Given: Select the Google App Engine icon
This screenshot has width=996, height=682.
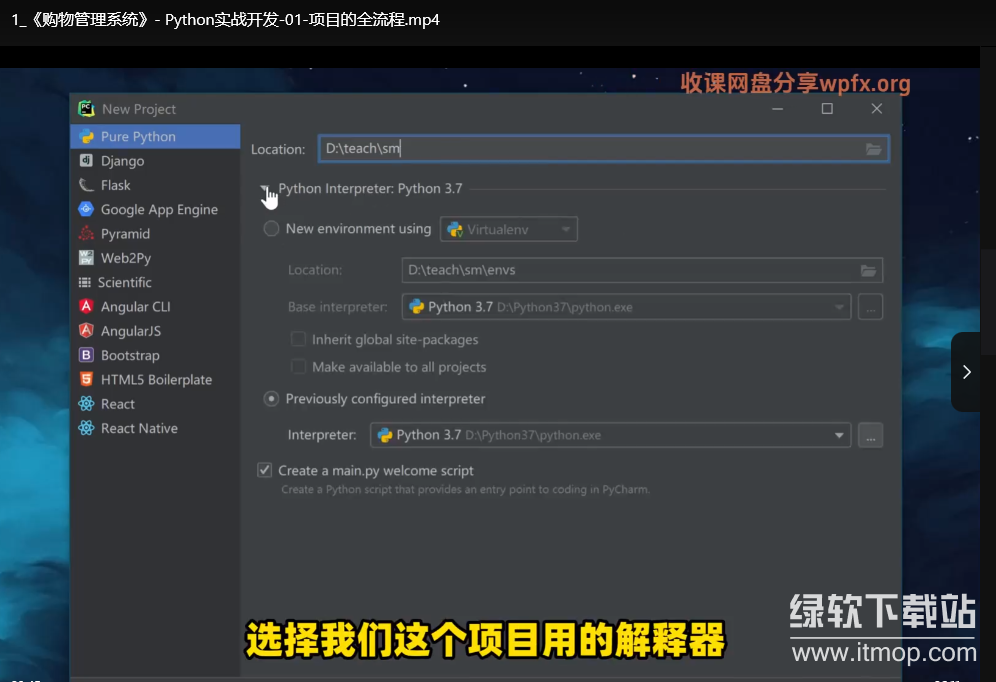Looking at the screenshot, I should (x=86, y=209).
